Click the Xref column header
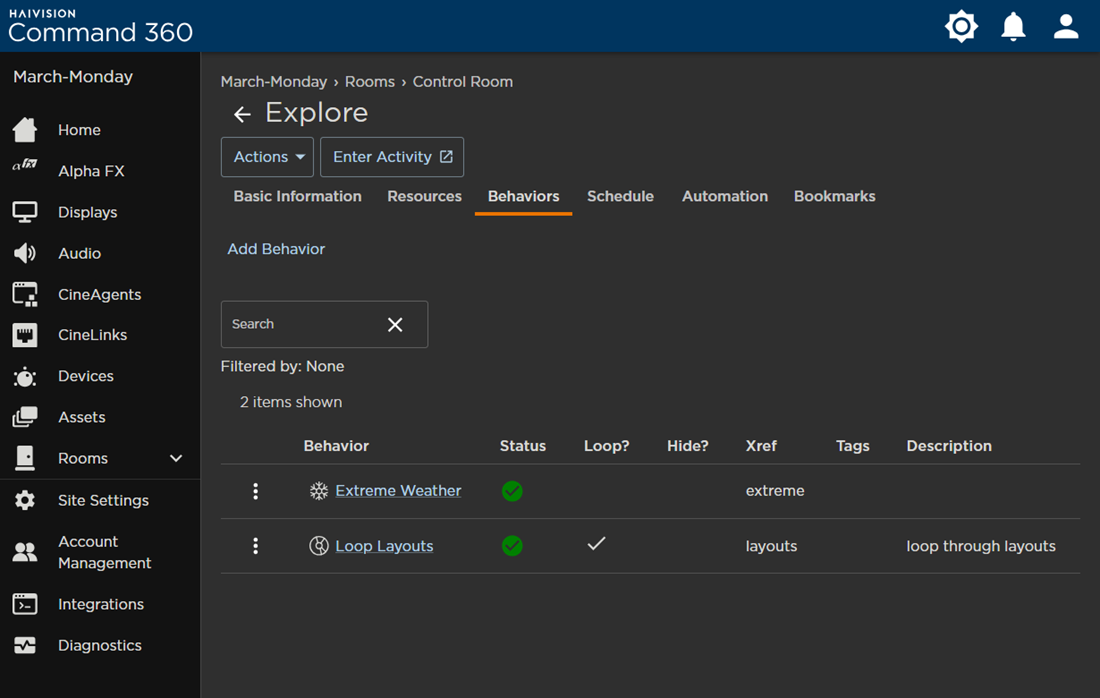The image size is (1100, 698). click(x=761, y=446)
